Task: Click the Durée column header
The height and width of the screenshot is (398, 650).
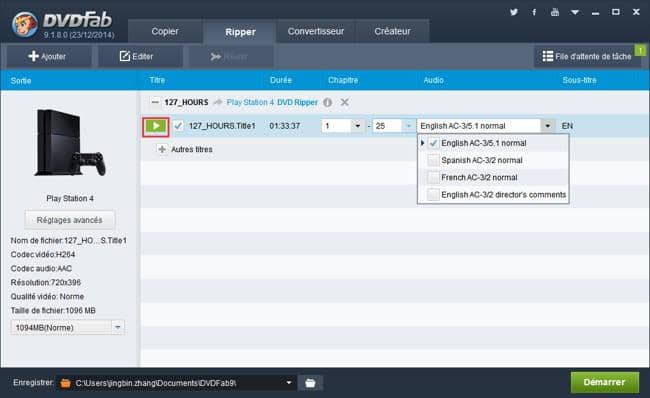Action: 281,80
